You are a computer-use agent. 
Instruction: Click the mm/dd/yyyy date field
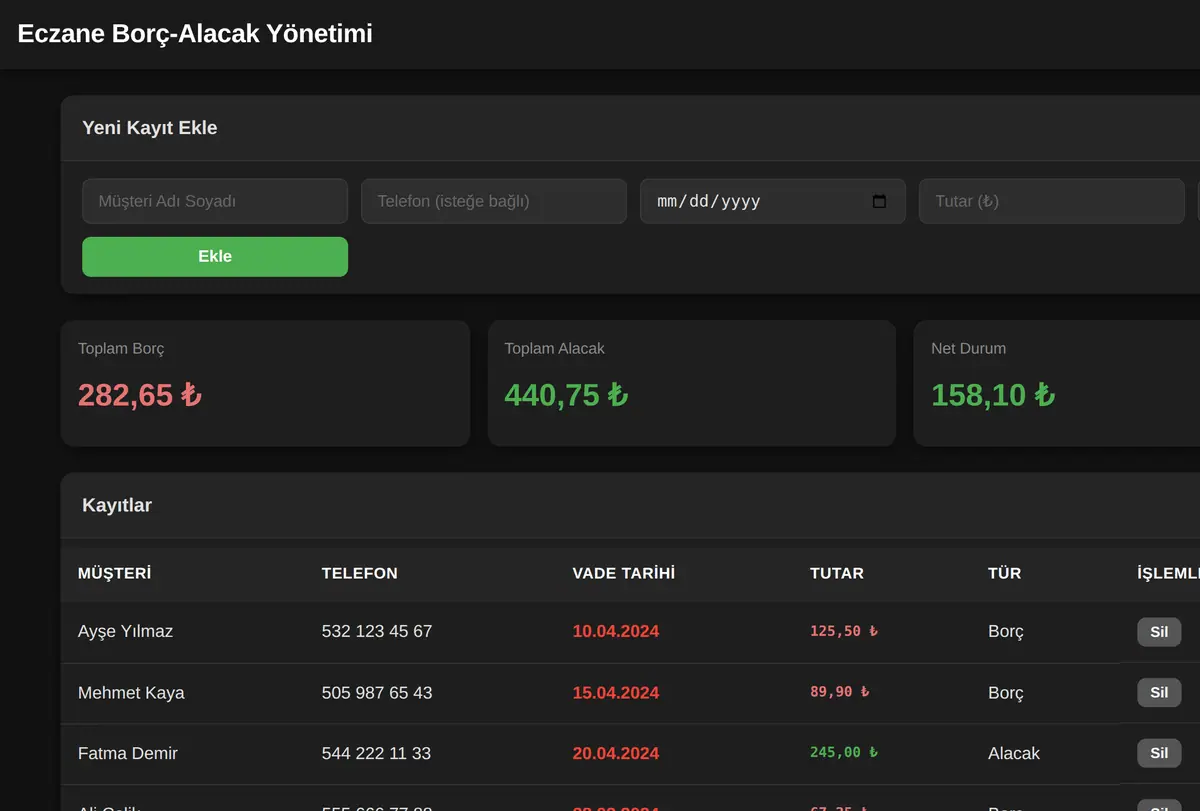[773, 201]
